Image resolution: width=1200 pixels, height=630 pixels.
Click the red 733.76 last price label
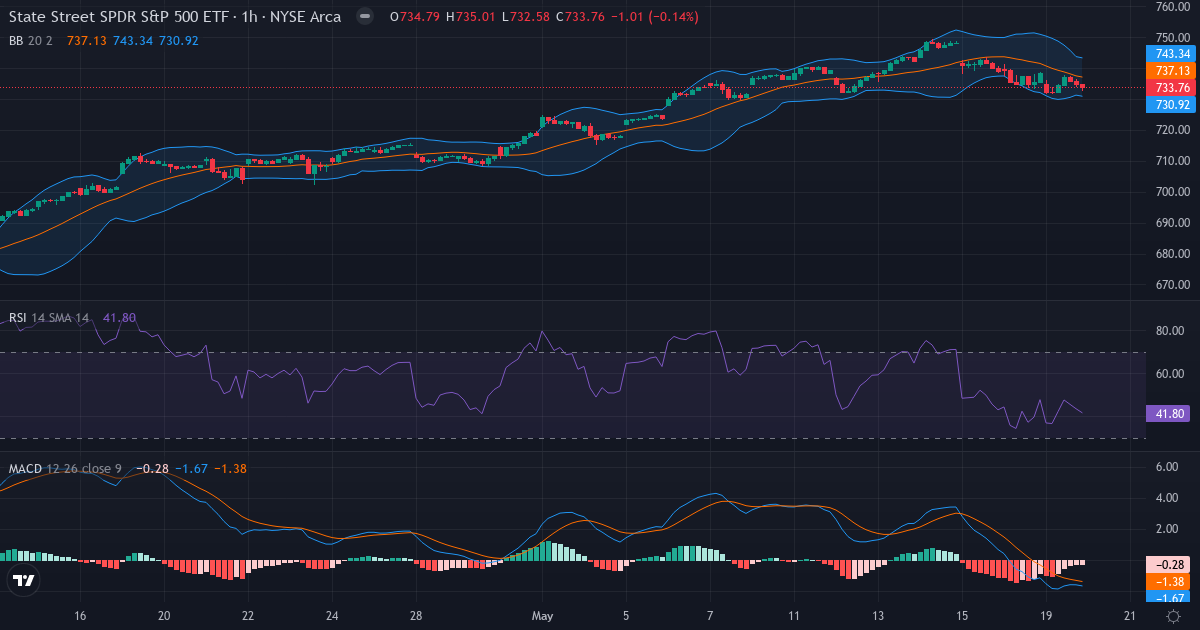coord(1171,87)
